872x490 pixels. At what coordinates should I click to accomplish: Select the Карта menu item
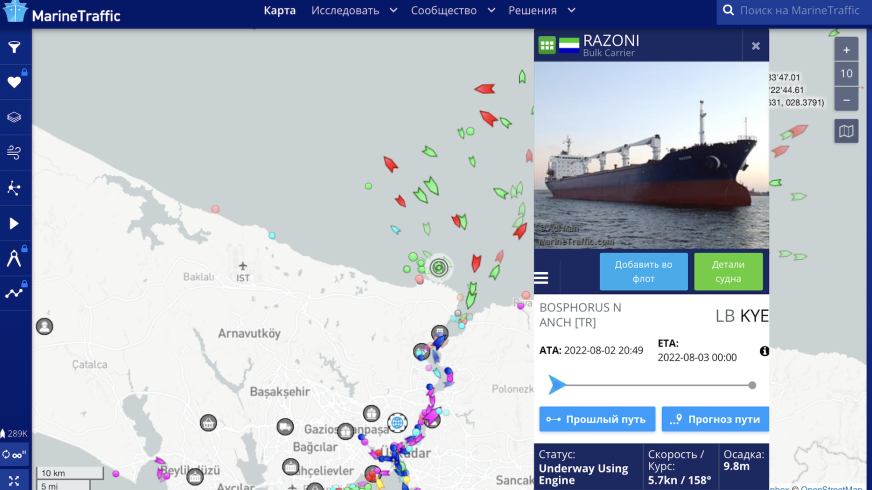pyautogui.click(x=279, y=11)
